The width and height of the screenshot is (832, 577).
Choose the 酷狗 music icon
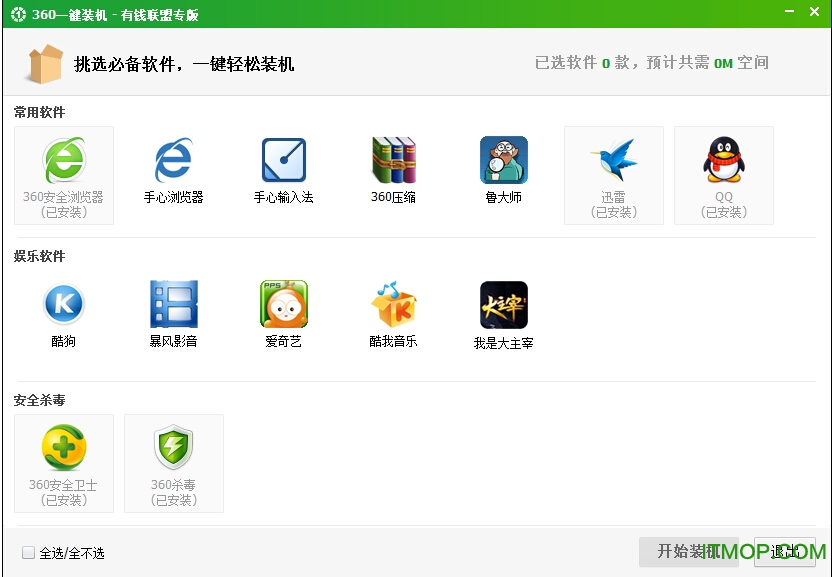coord(64,304)
